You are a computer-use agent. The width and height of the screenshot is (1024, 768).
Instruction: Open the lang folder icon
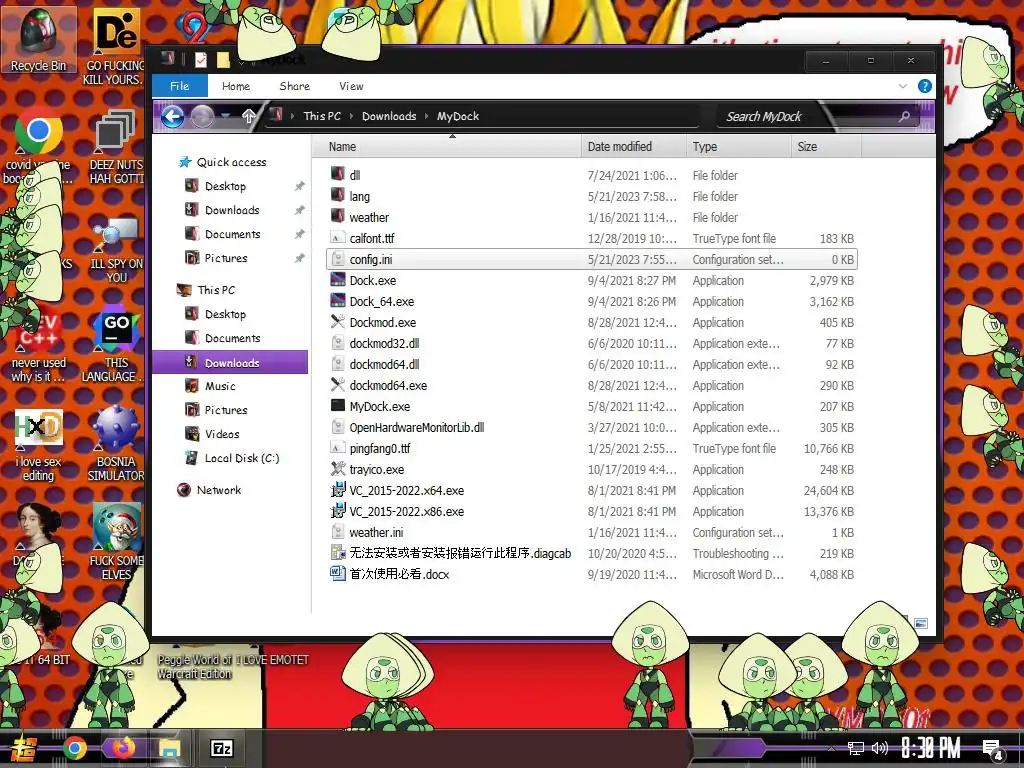[338, 195]
